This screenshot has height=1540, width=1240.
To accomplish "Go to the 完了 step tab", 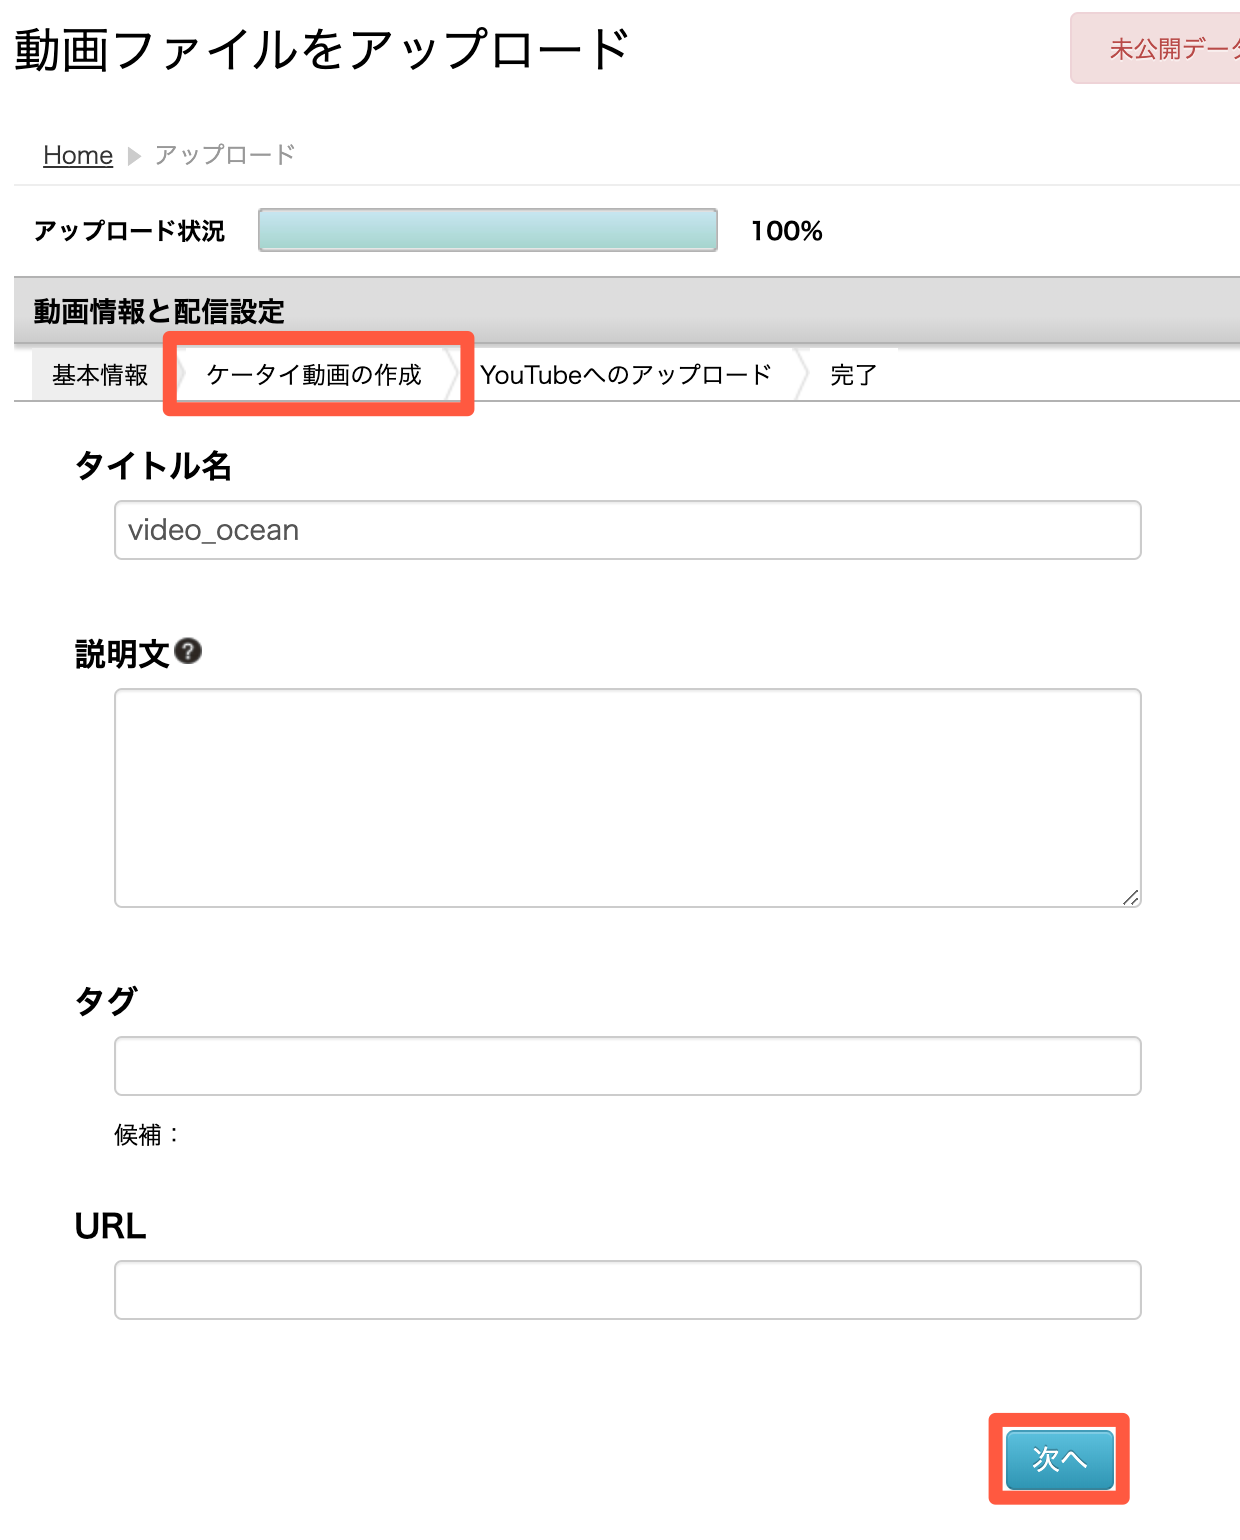I will click(x=853, y=375).
